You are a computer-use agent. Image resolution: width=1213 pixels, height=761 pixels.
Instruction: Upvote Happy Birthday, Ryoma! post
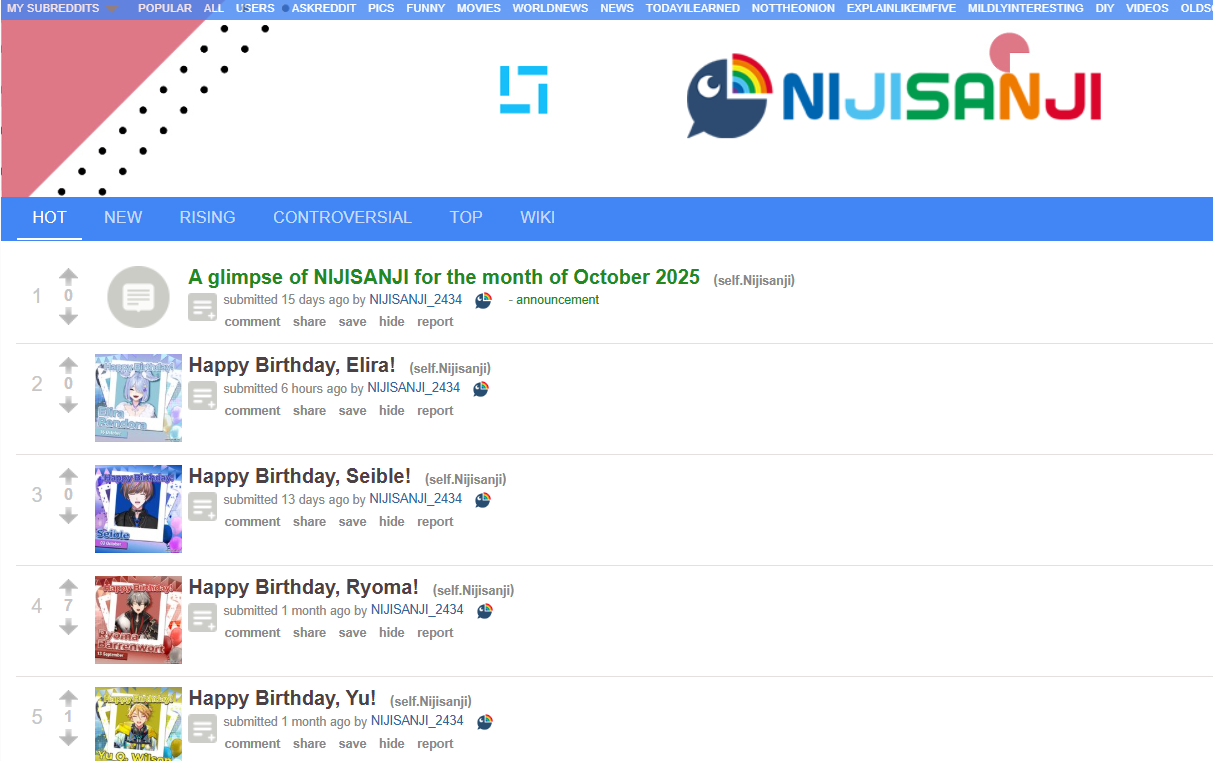68,587
